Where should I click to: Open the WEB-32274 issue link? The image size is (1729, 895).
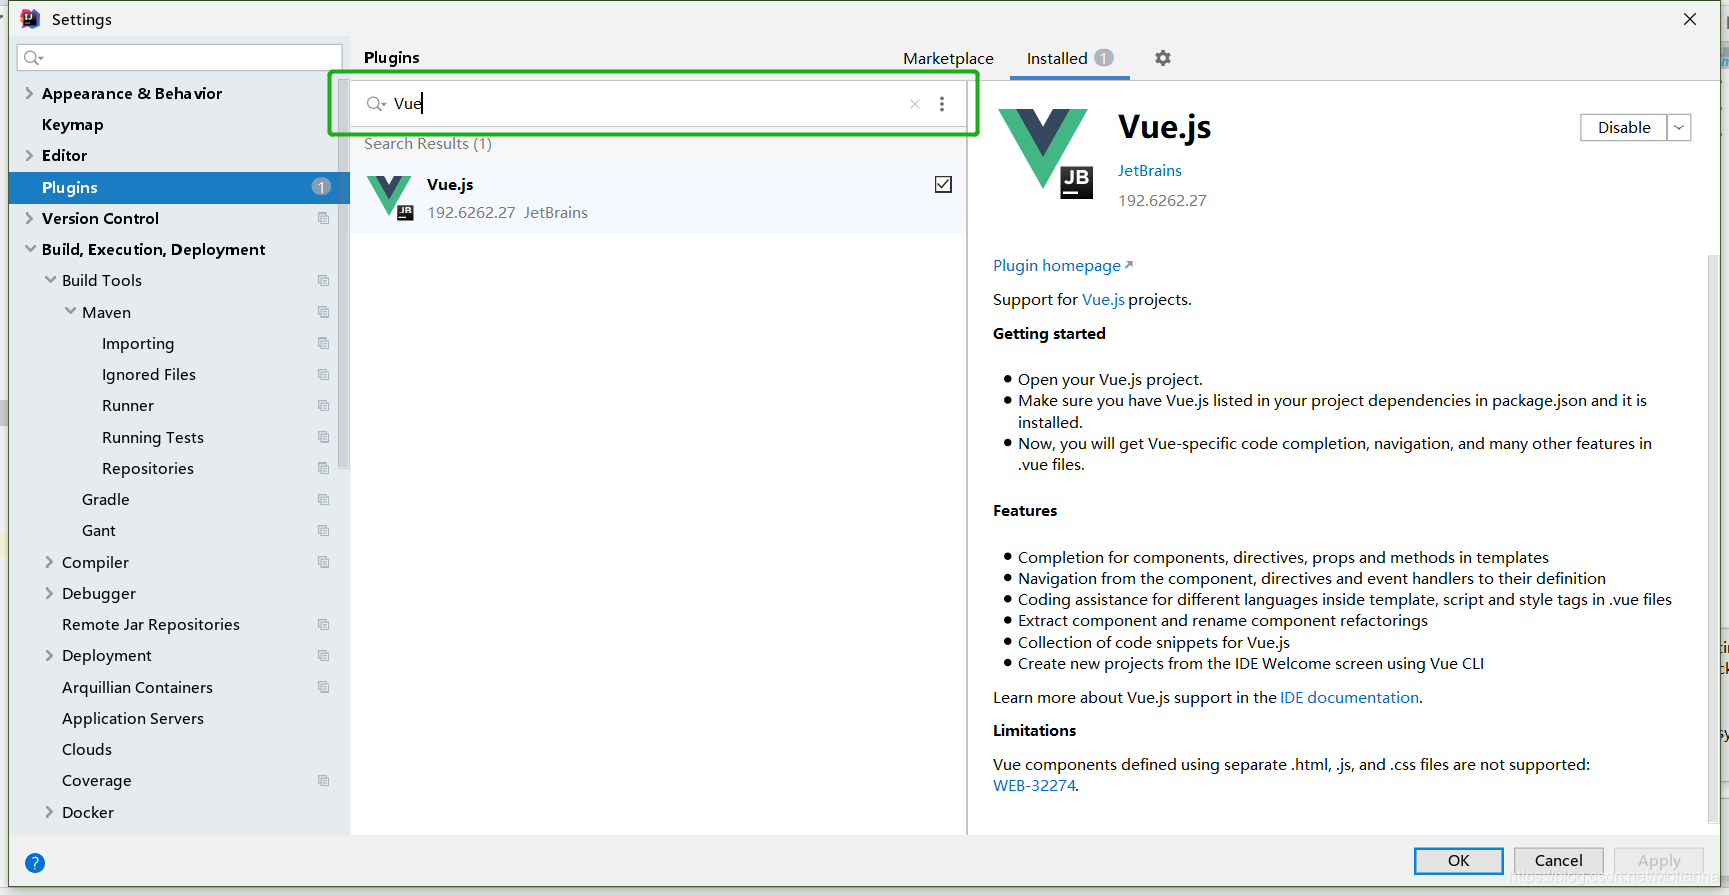(1034, 785)
